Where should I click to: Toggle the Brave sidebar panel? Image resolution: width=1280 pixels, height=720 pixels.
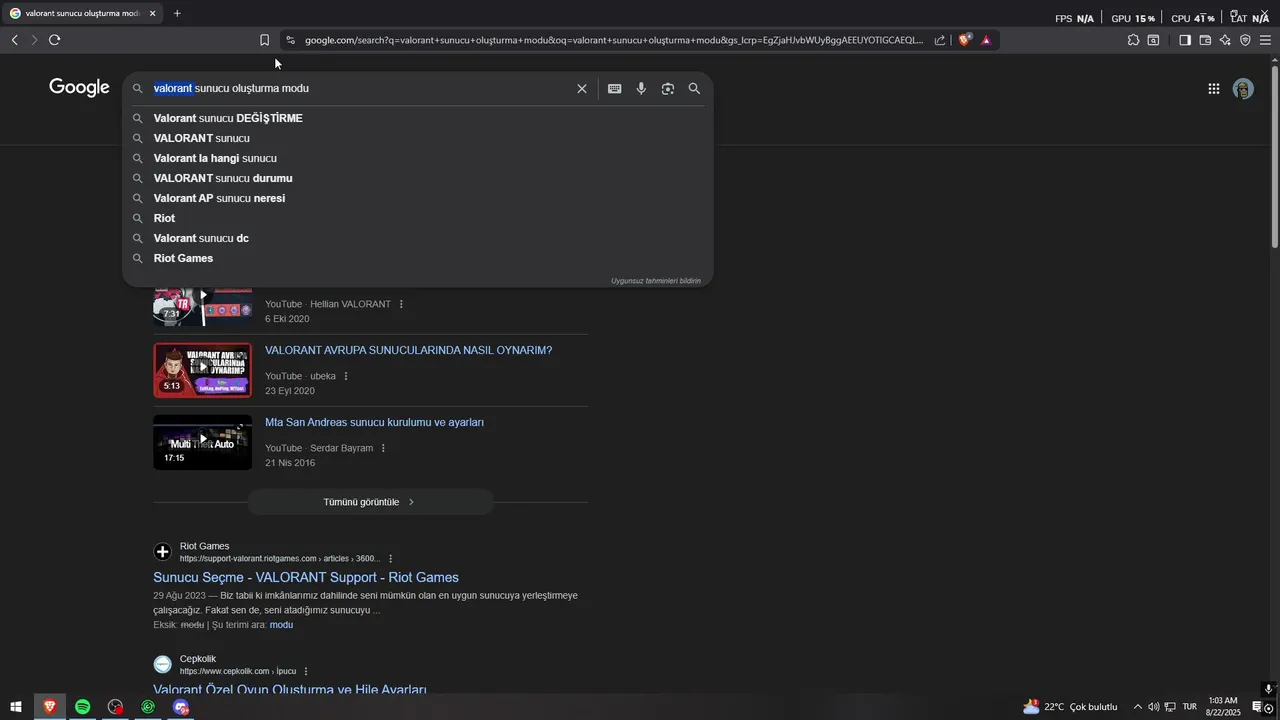click(1185, 40)
